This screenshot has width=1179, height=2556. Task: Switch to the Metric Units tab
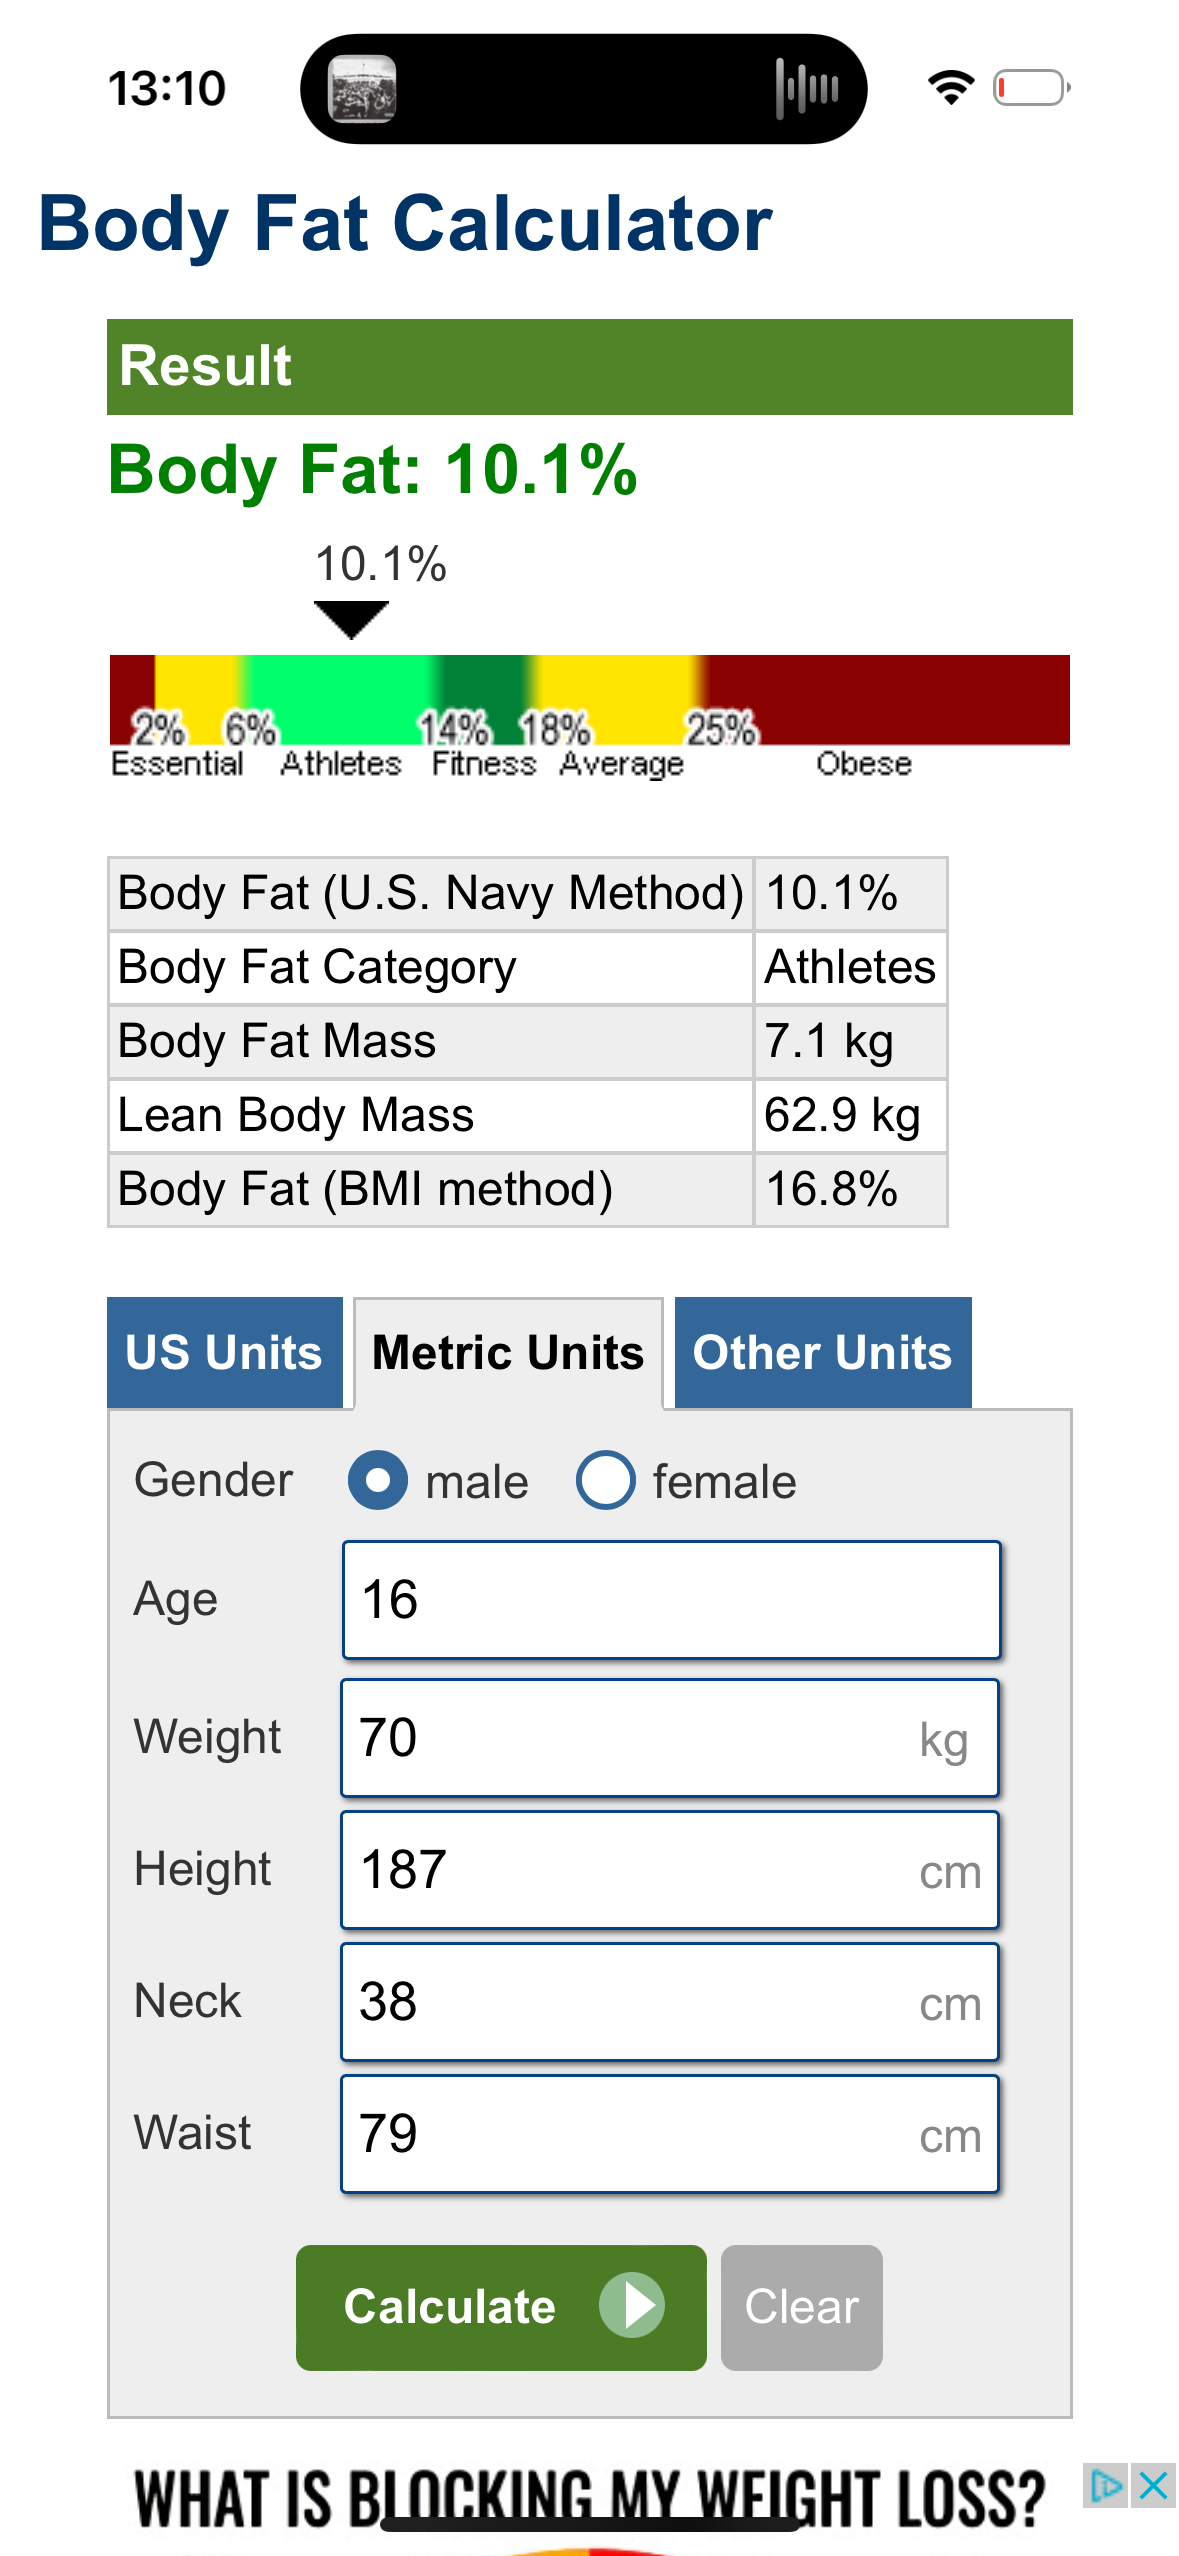508,1352
